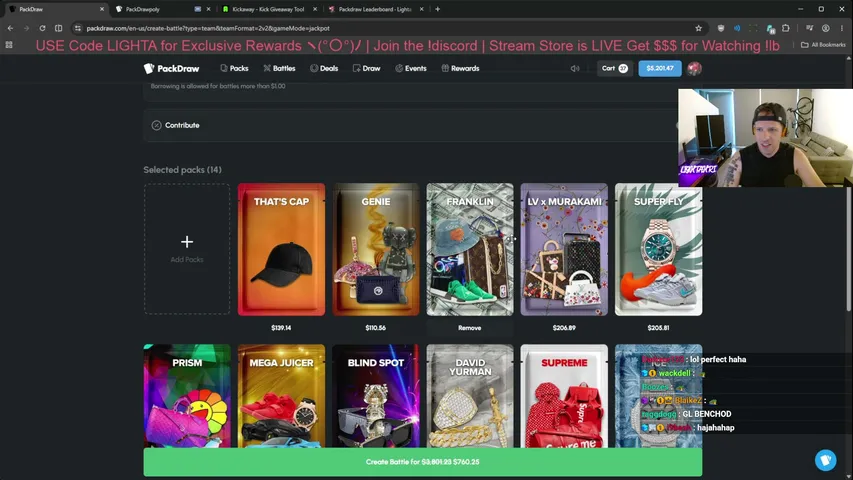Open the Deals navigation item
Screen dimensions: 853x480
324,69
